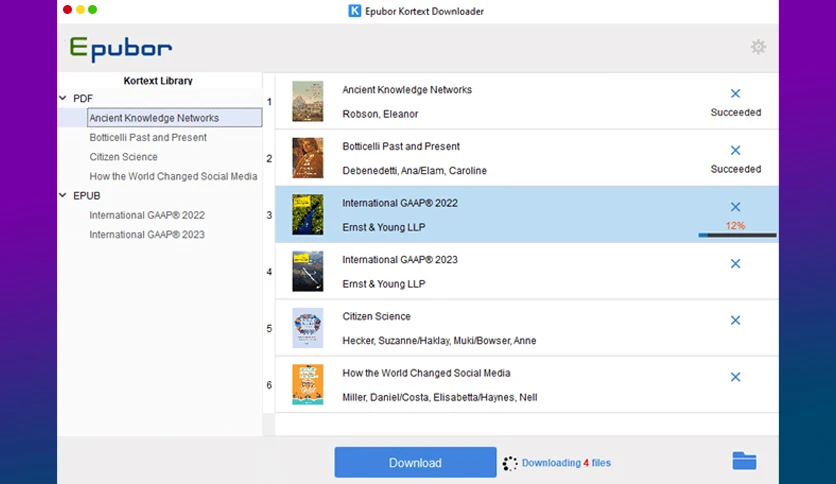The width and height of the screenshot is (836, 484).
Task: Open Botticelli Past and Present cover thumbnail
Action: point(308,158)
